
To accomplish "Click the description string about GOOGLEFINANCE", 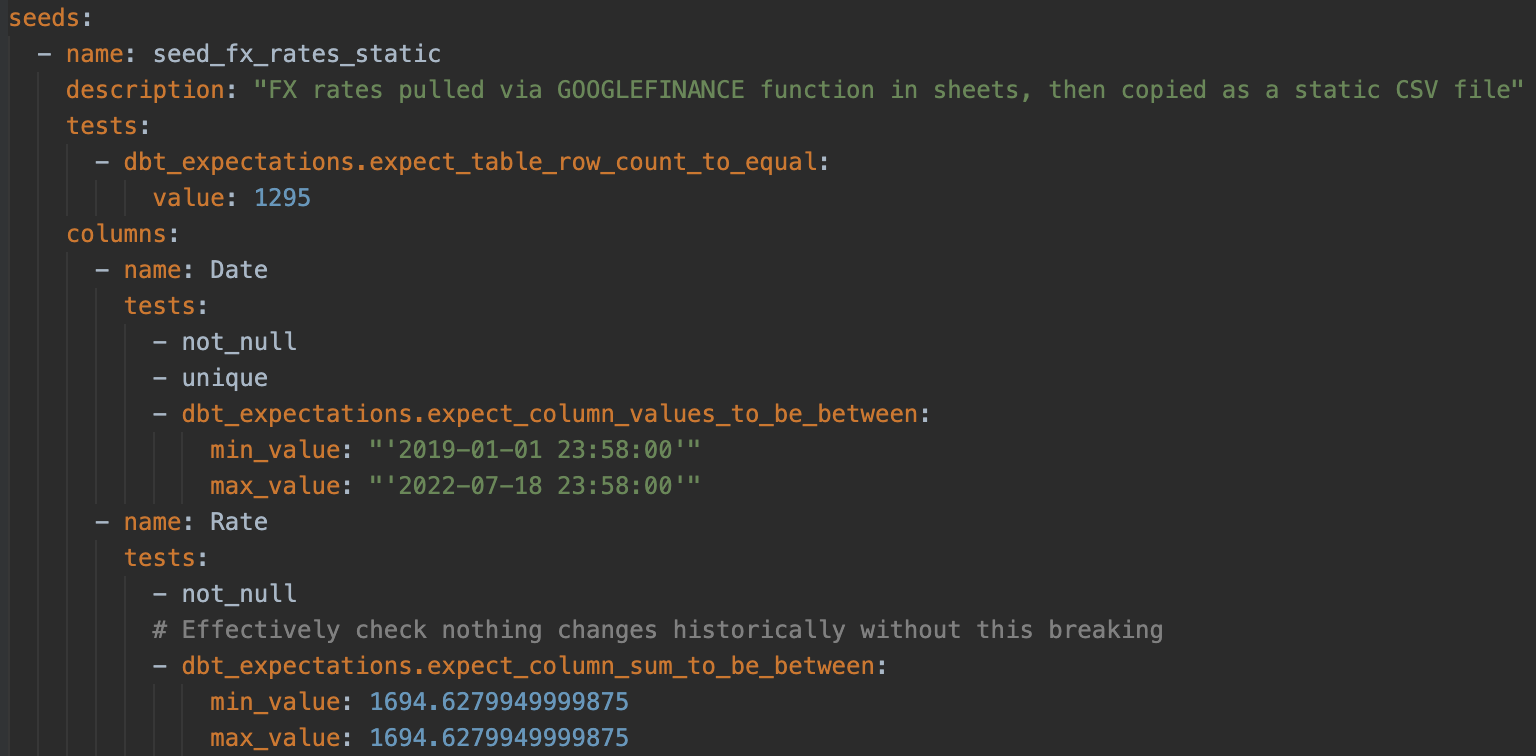I will click(x=889, y=89).
